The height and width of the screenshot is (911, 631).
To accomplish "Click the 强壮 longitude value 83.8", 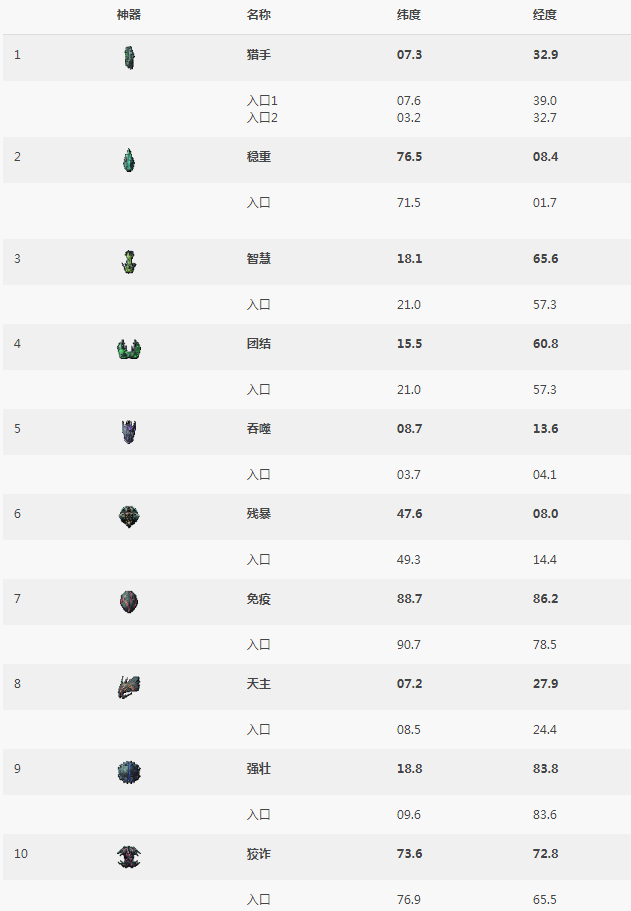I will [546, 769].
